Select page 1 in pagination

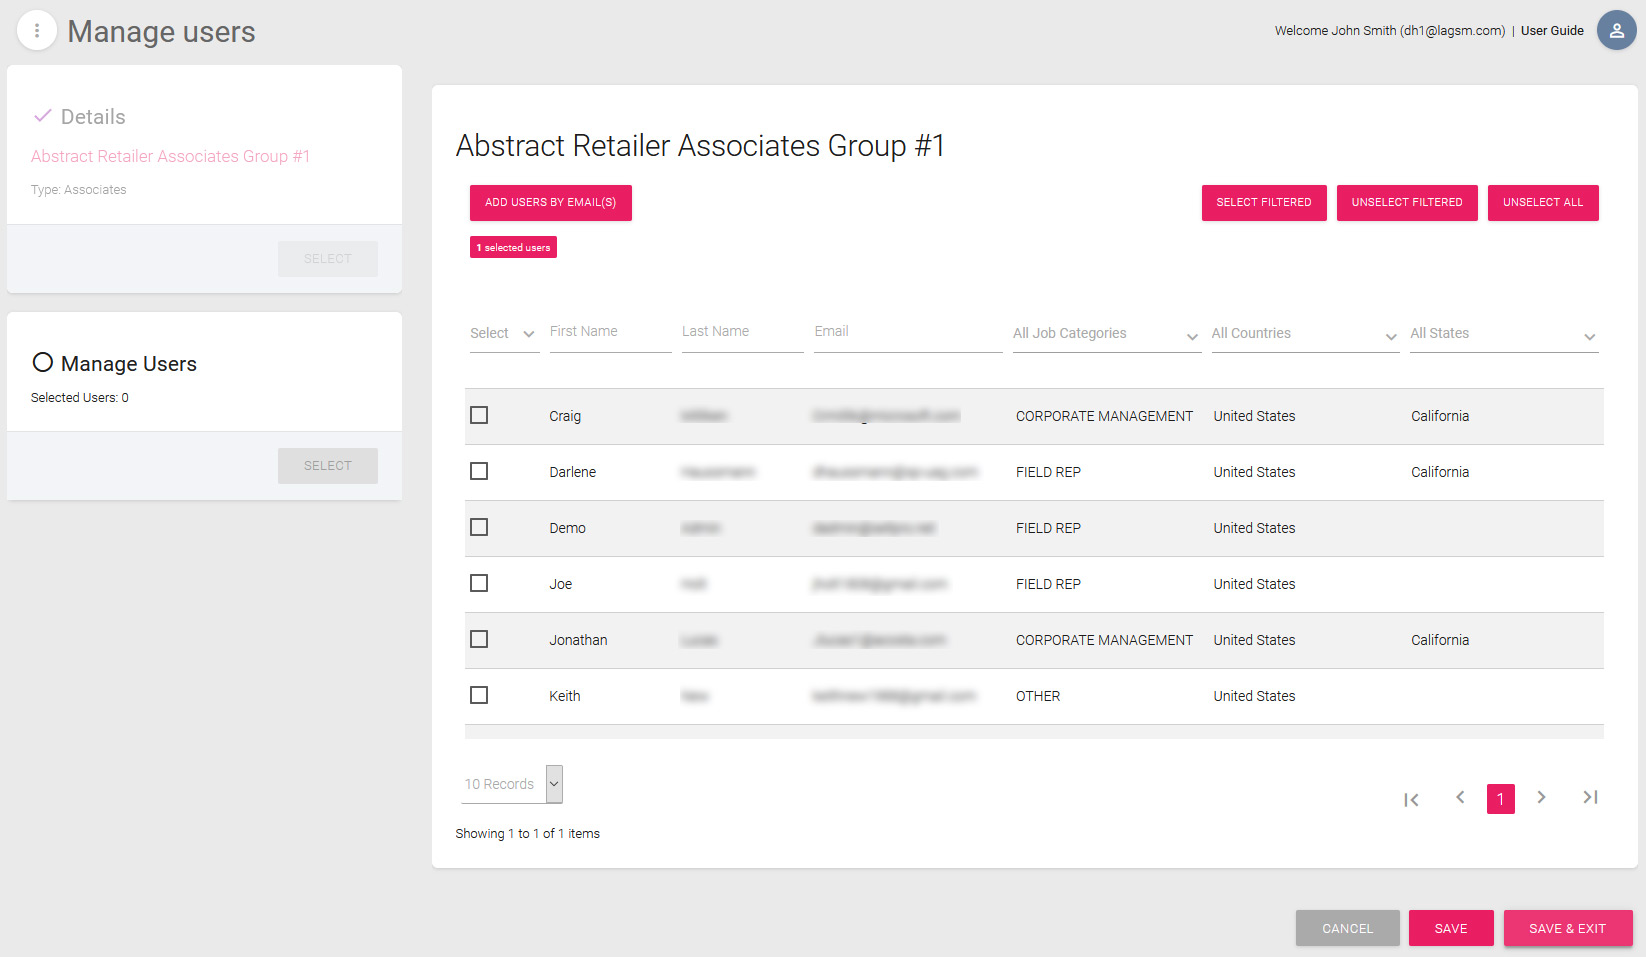[1500, 799]
